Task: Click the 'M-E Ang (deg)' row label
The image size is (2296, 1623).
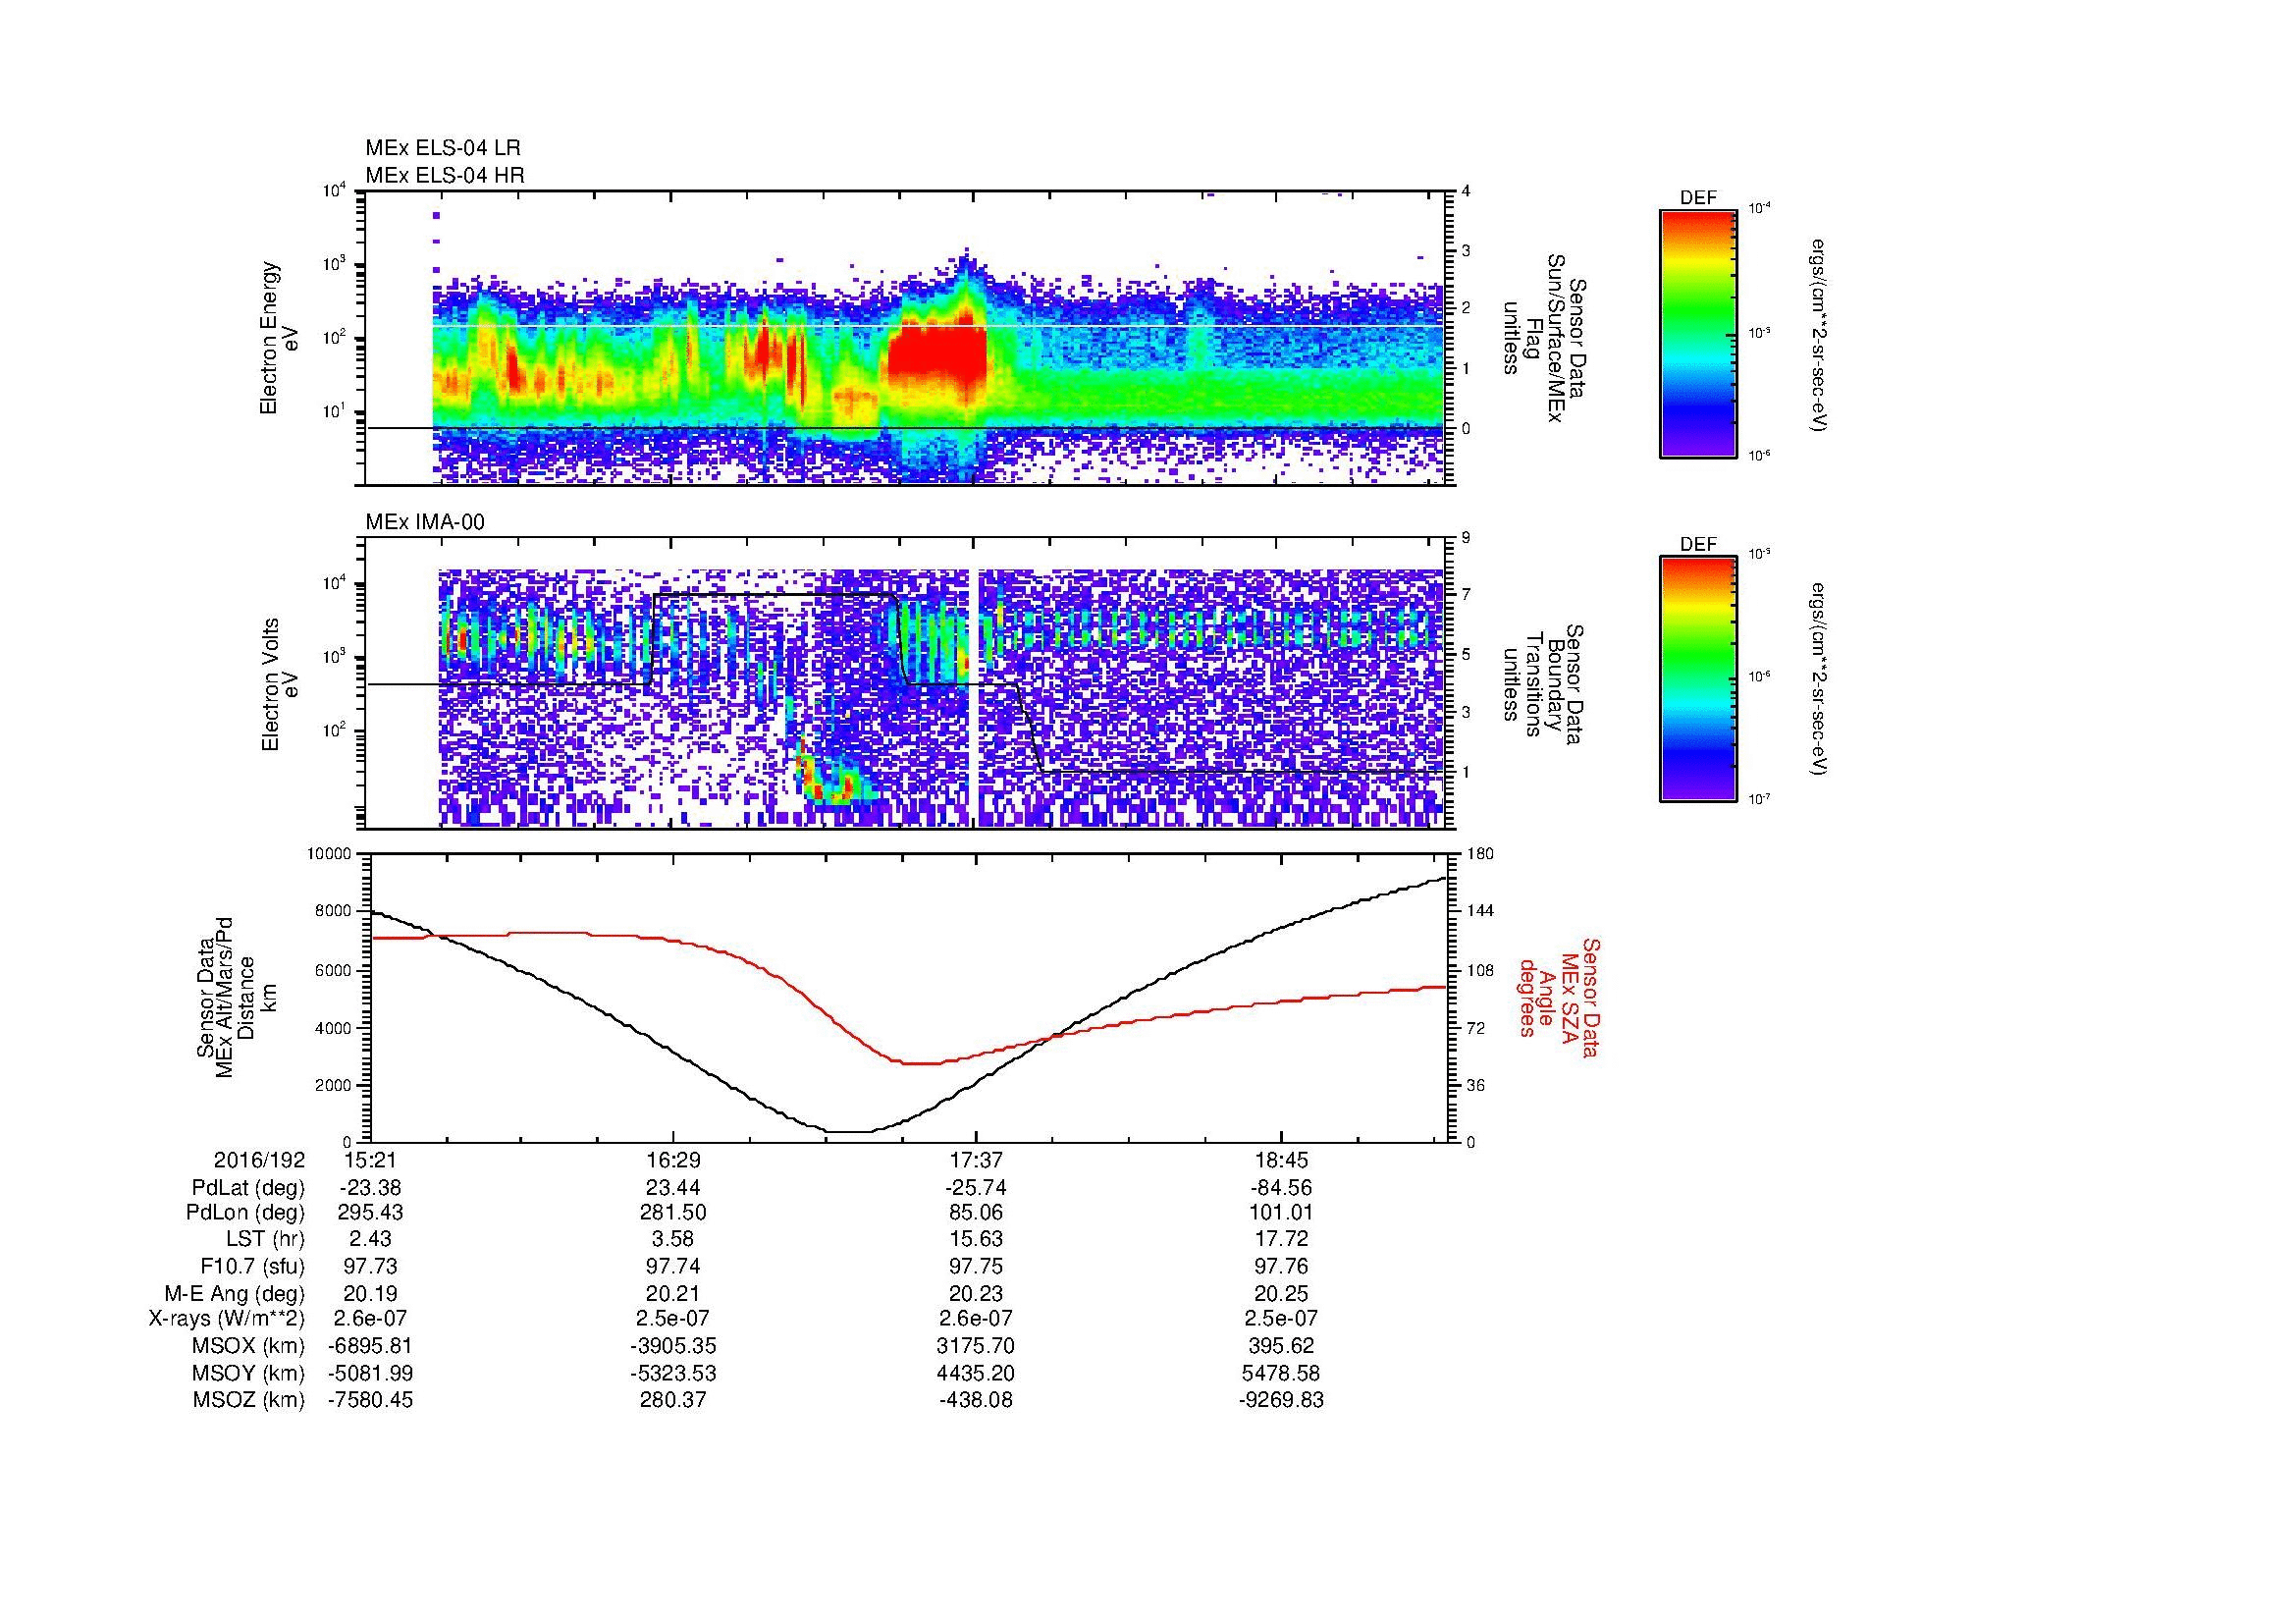Action: click(235, 1294)
